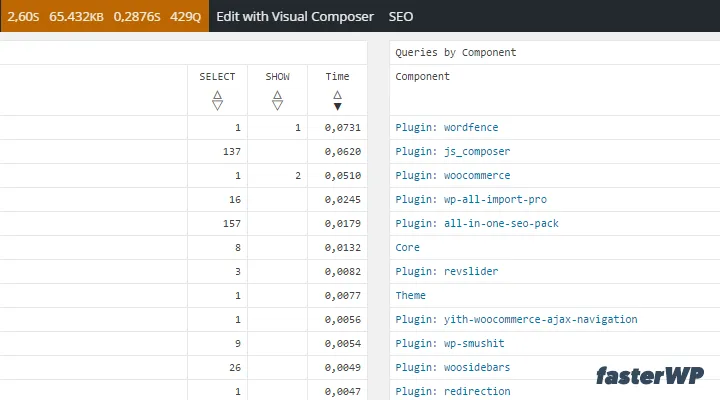Select time value 0,0179 in table
This screenshot has width=720, height=400.
343,224
